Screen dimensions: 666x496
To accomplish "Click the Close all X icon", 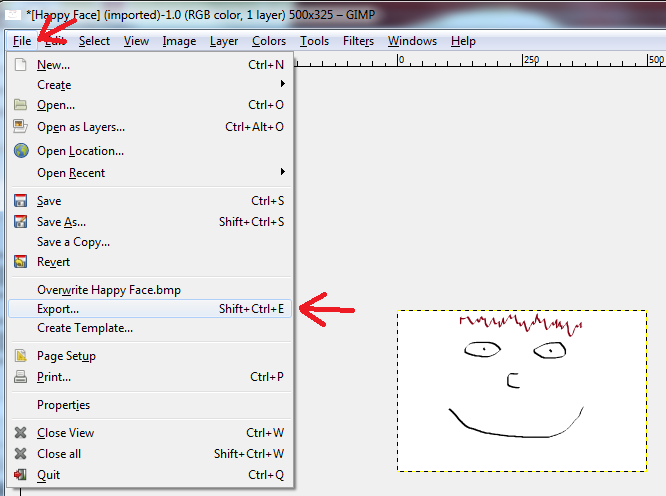I will click(20, 454).
